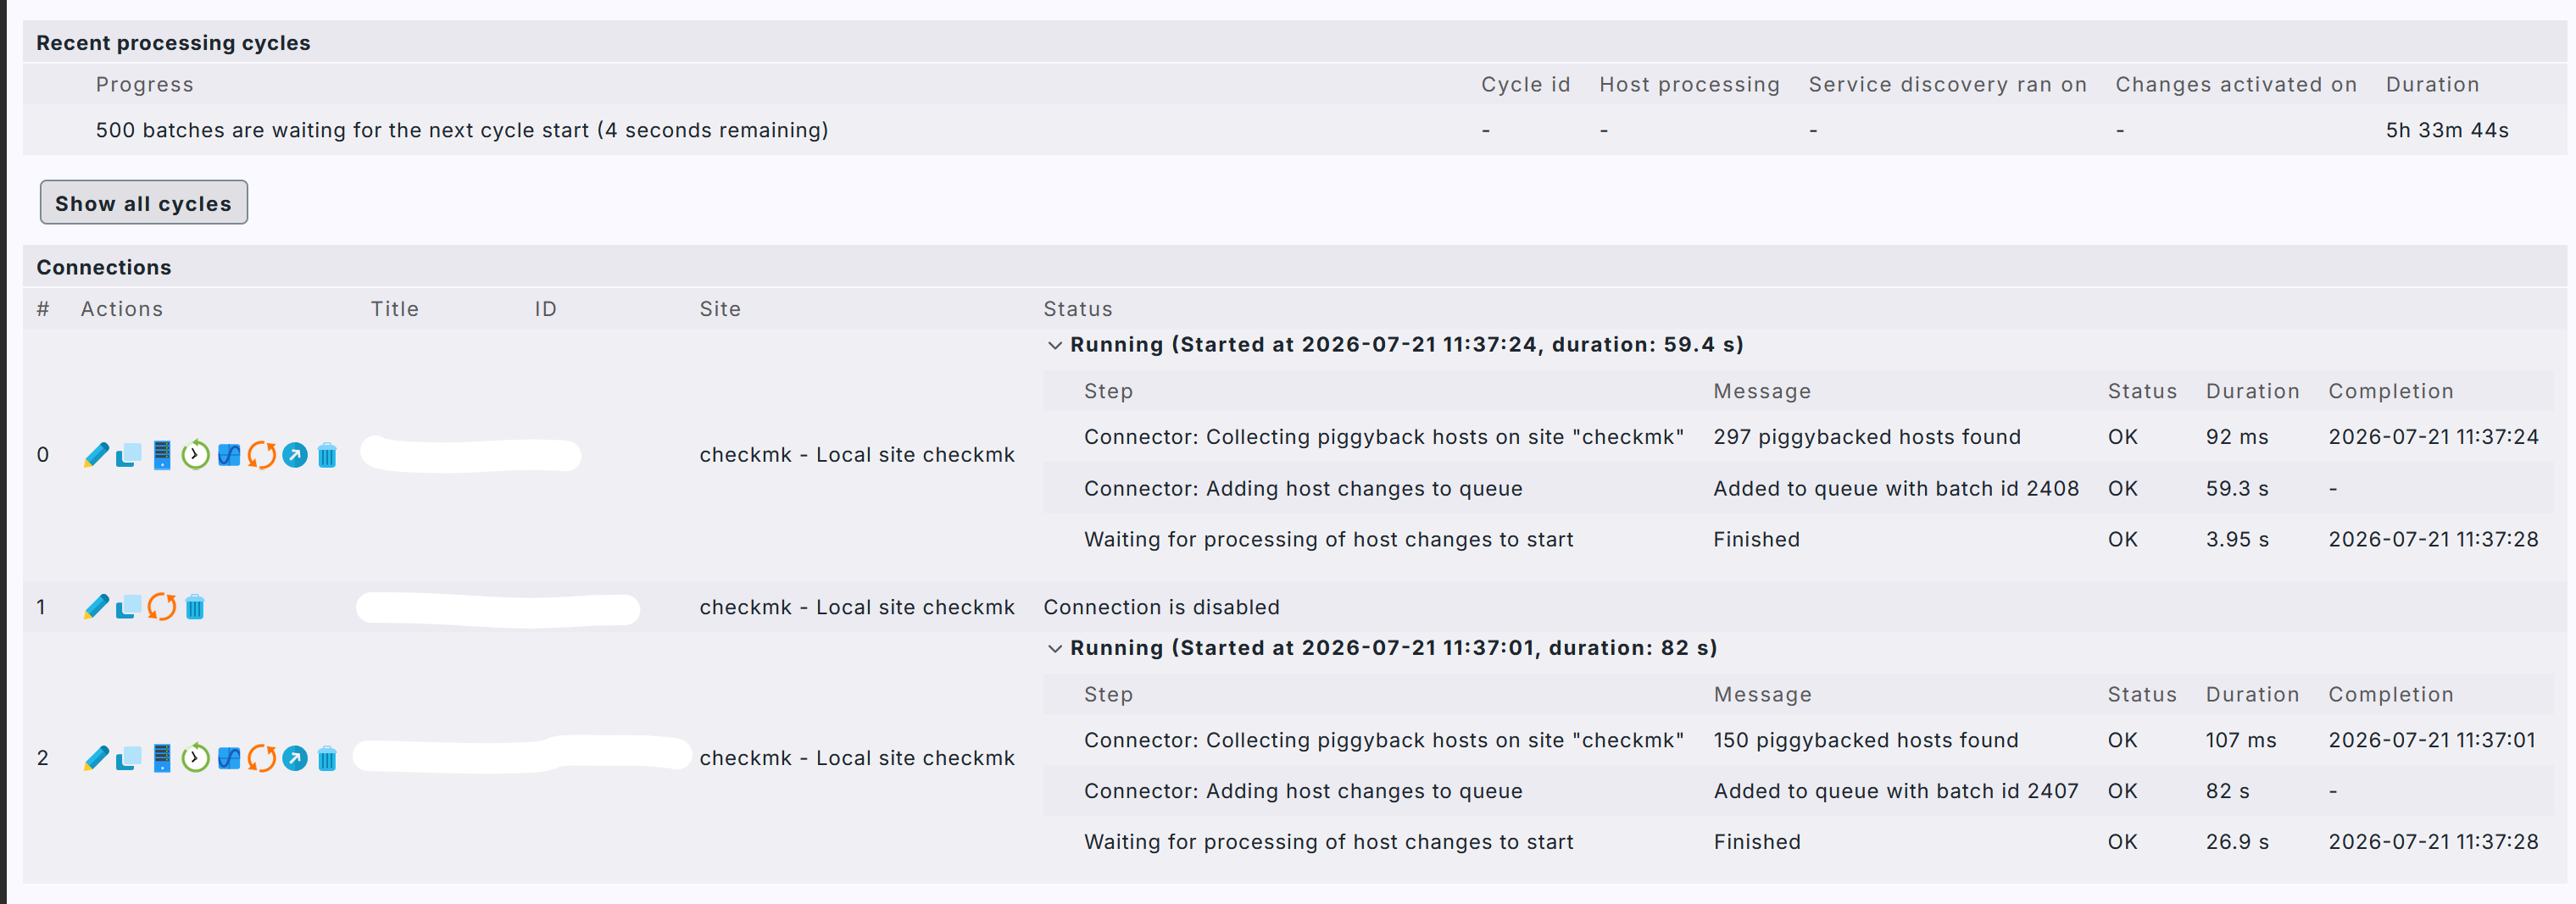Clone connection 2 using copy icon

point(129,758)
